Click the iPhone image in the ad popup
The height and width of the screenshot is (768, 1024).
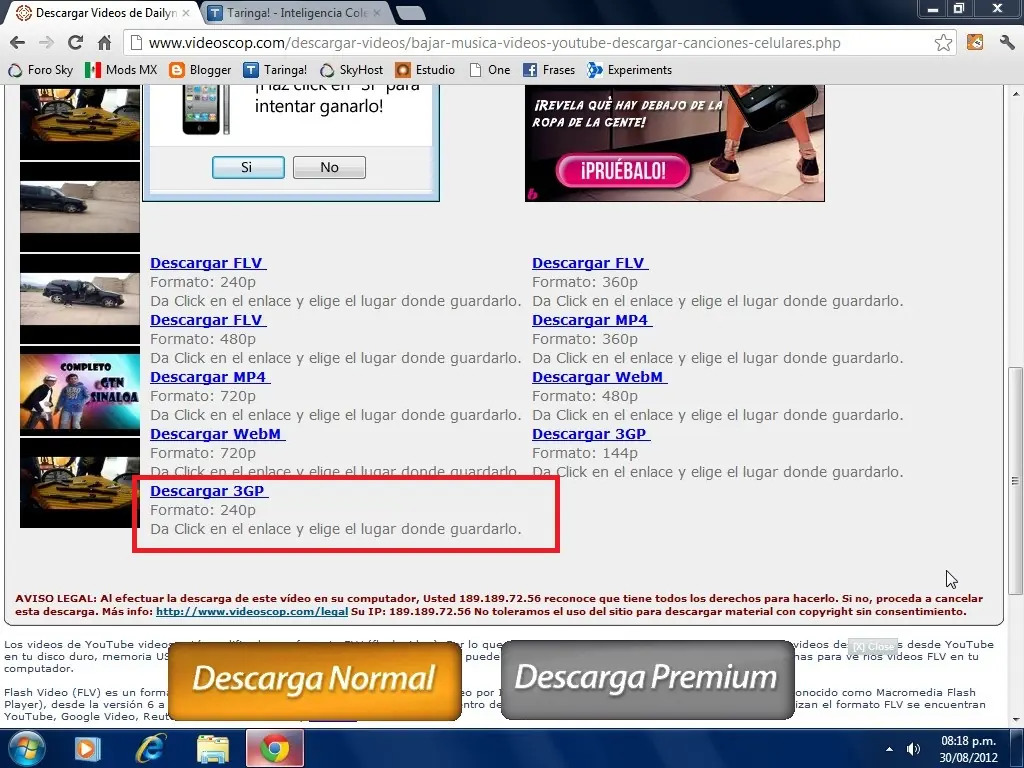205,110
